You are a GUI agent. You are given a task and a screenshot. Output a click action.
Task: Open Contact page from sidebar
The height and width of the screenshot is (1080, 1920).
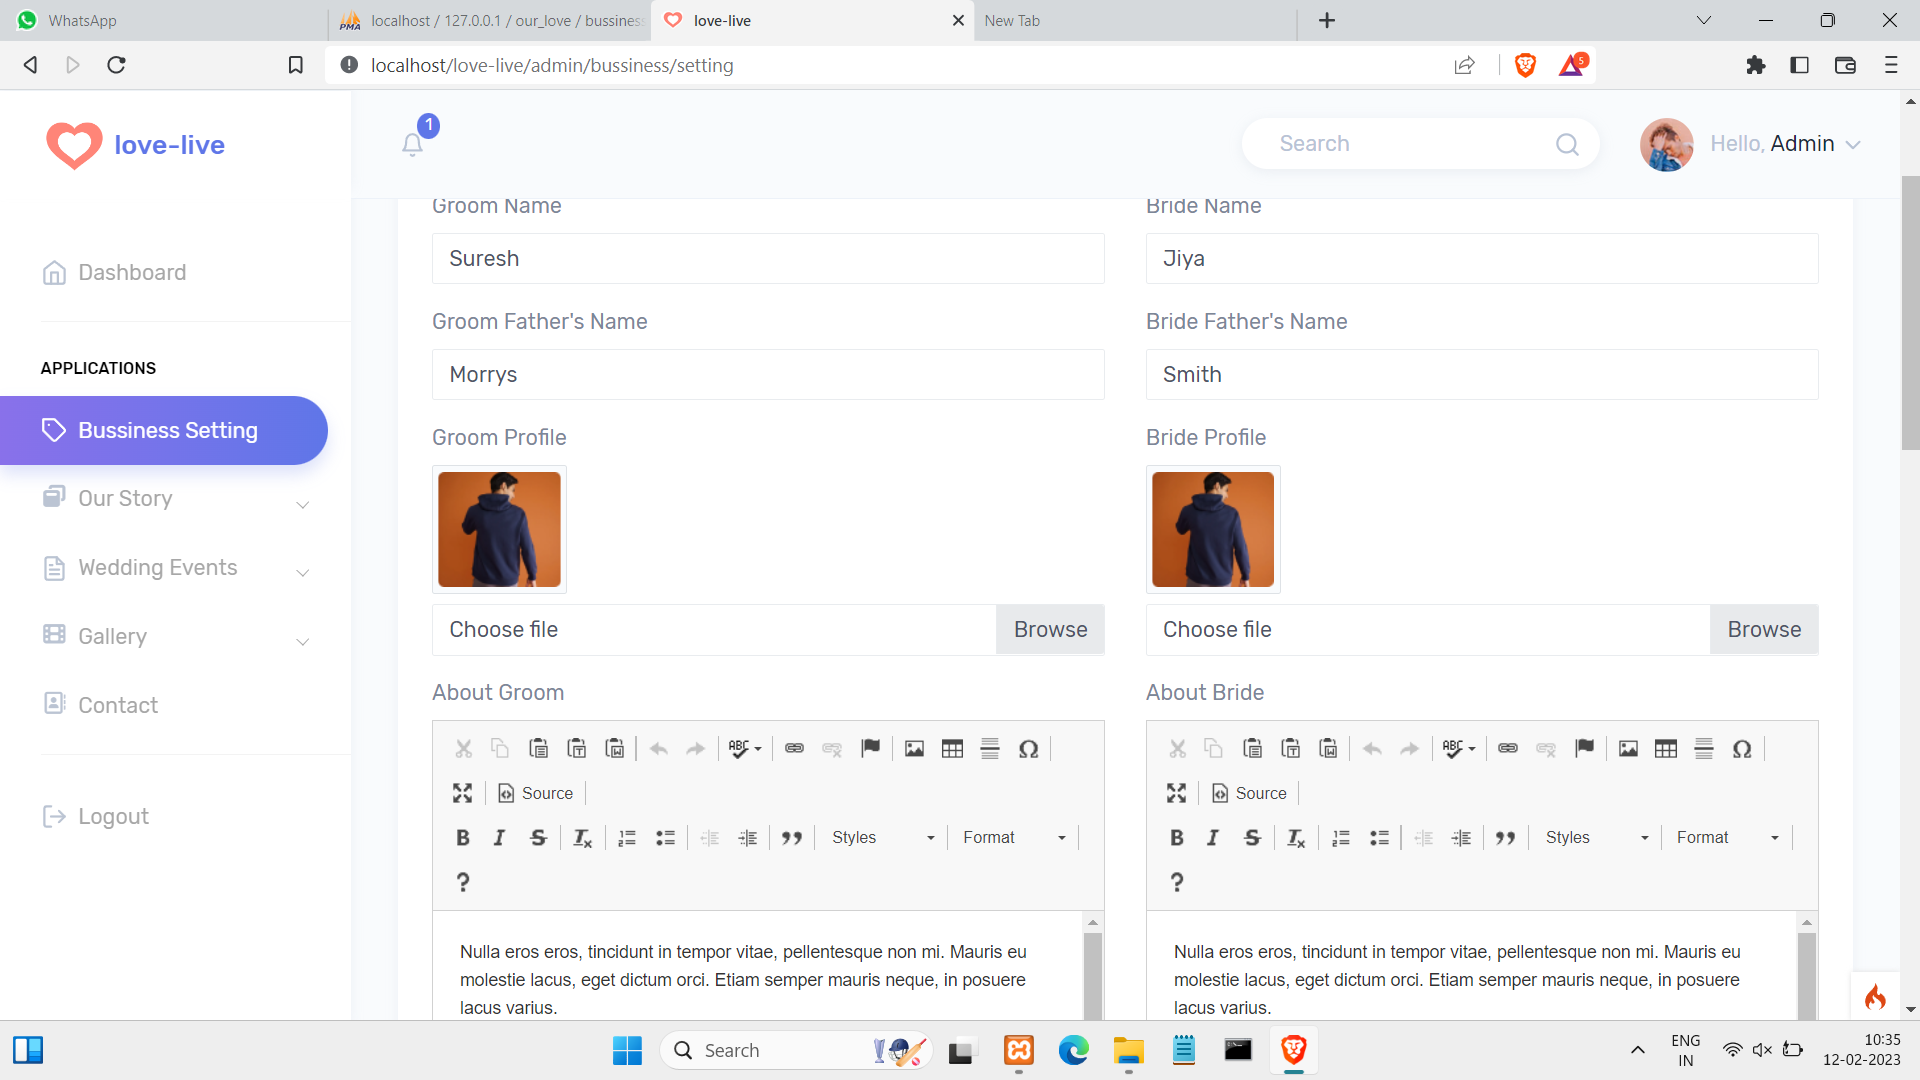(x=100, y=705)
